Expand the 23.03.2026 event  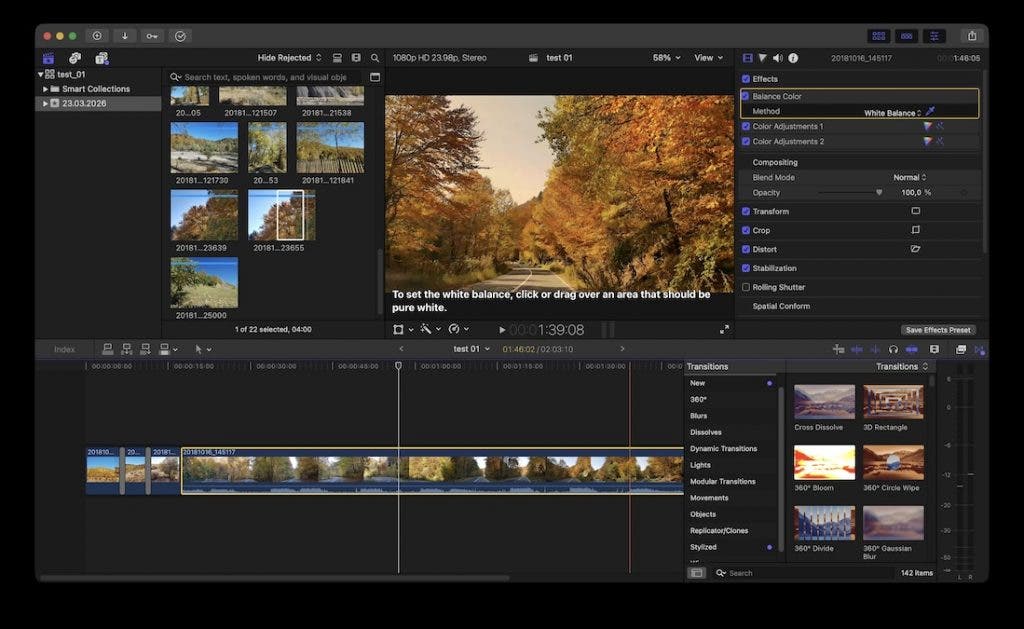45,103
